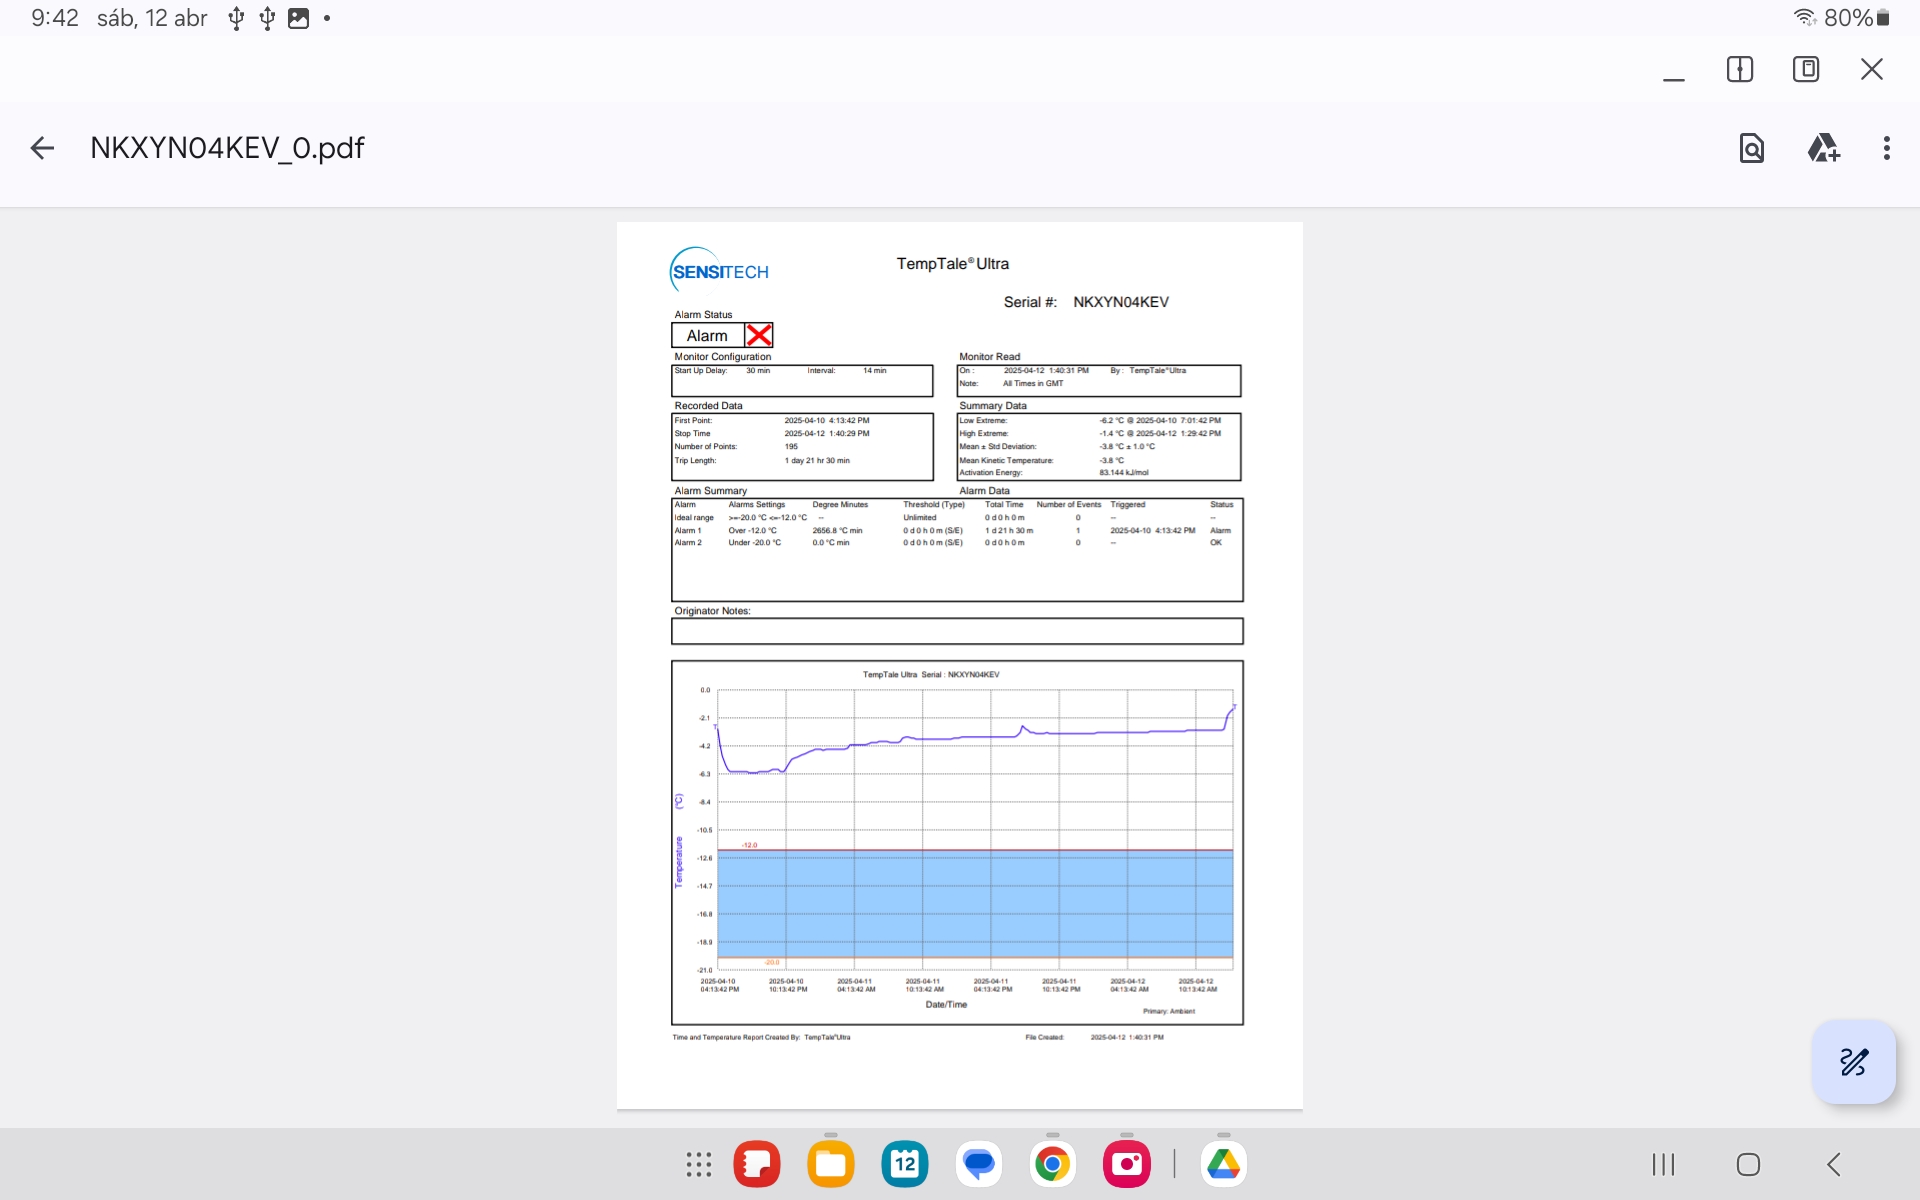Open the apps grid in taskbar
The height and width of the screenshot is (1200, 1920).
point(699,1164)
